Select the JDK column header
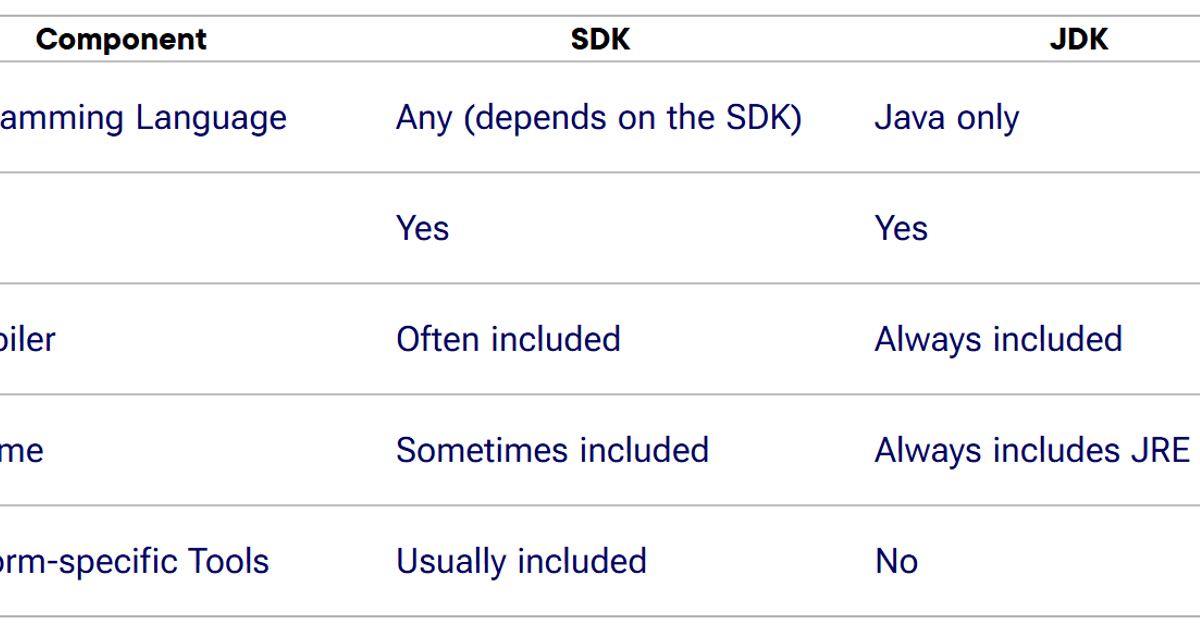Viewport: 1200px width, 630px height. [1079, 39]
